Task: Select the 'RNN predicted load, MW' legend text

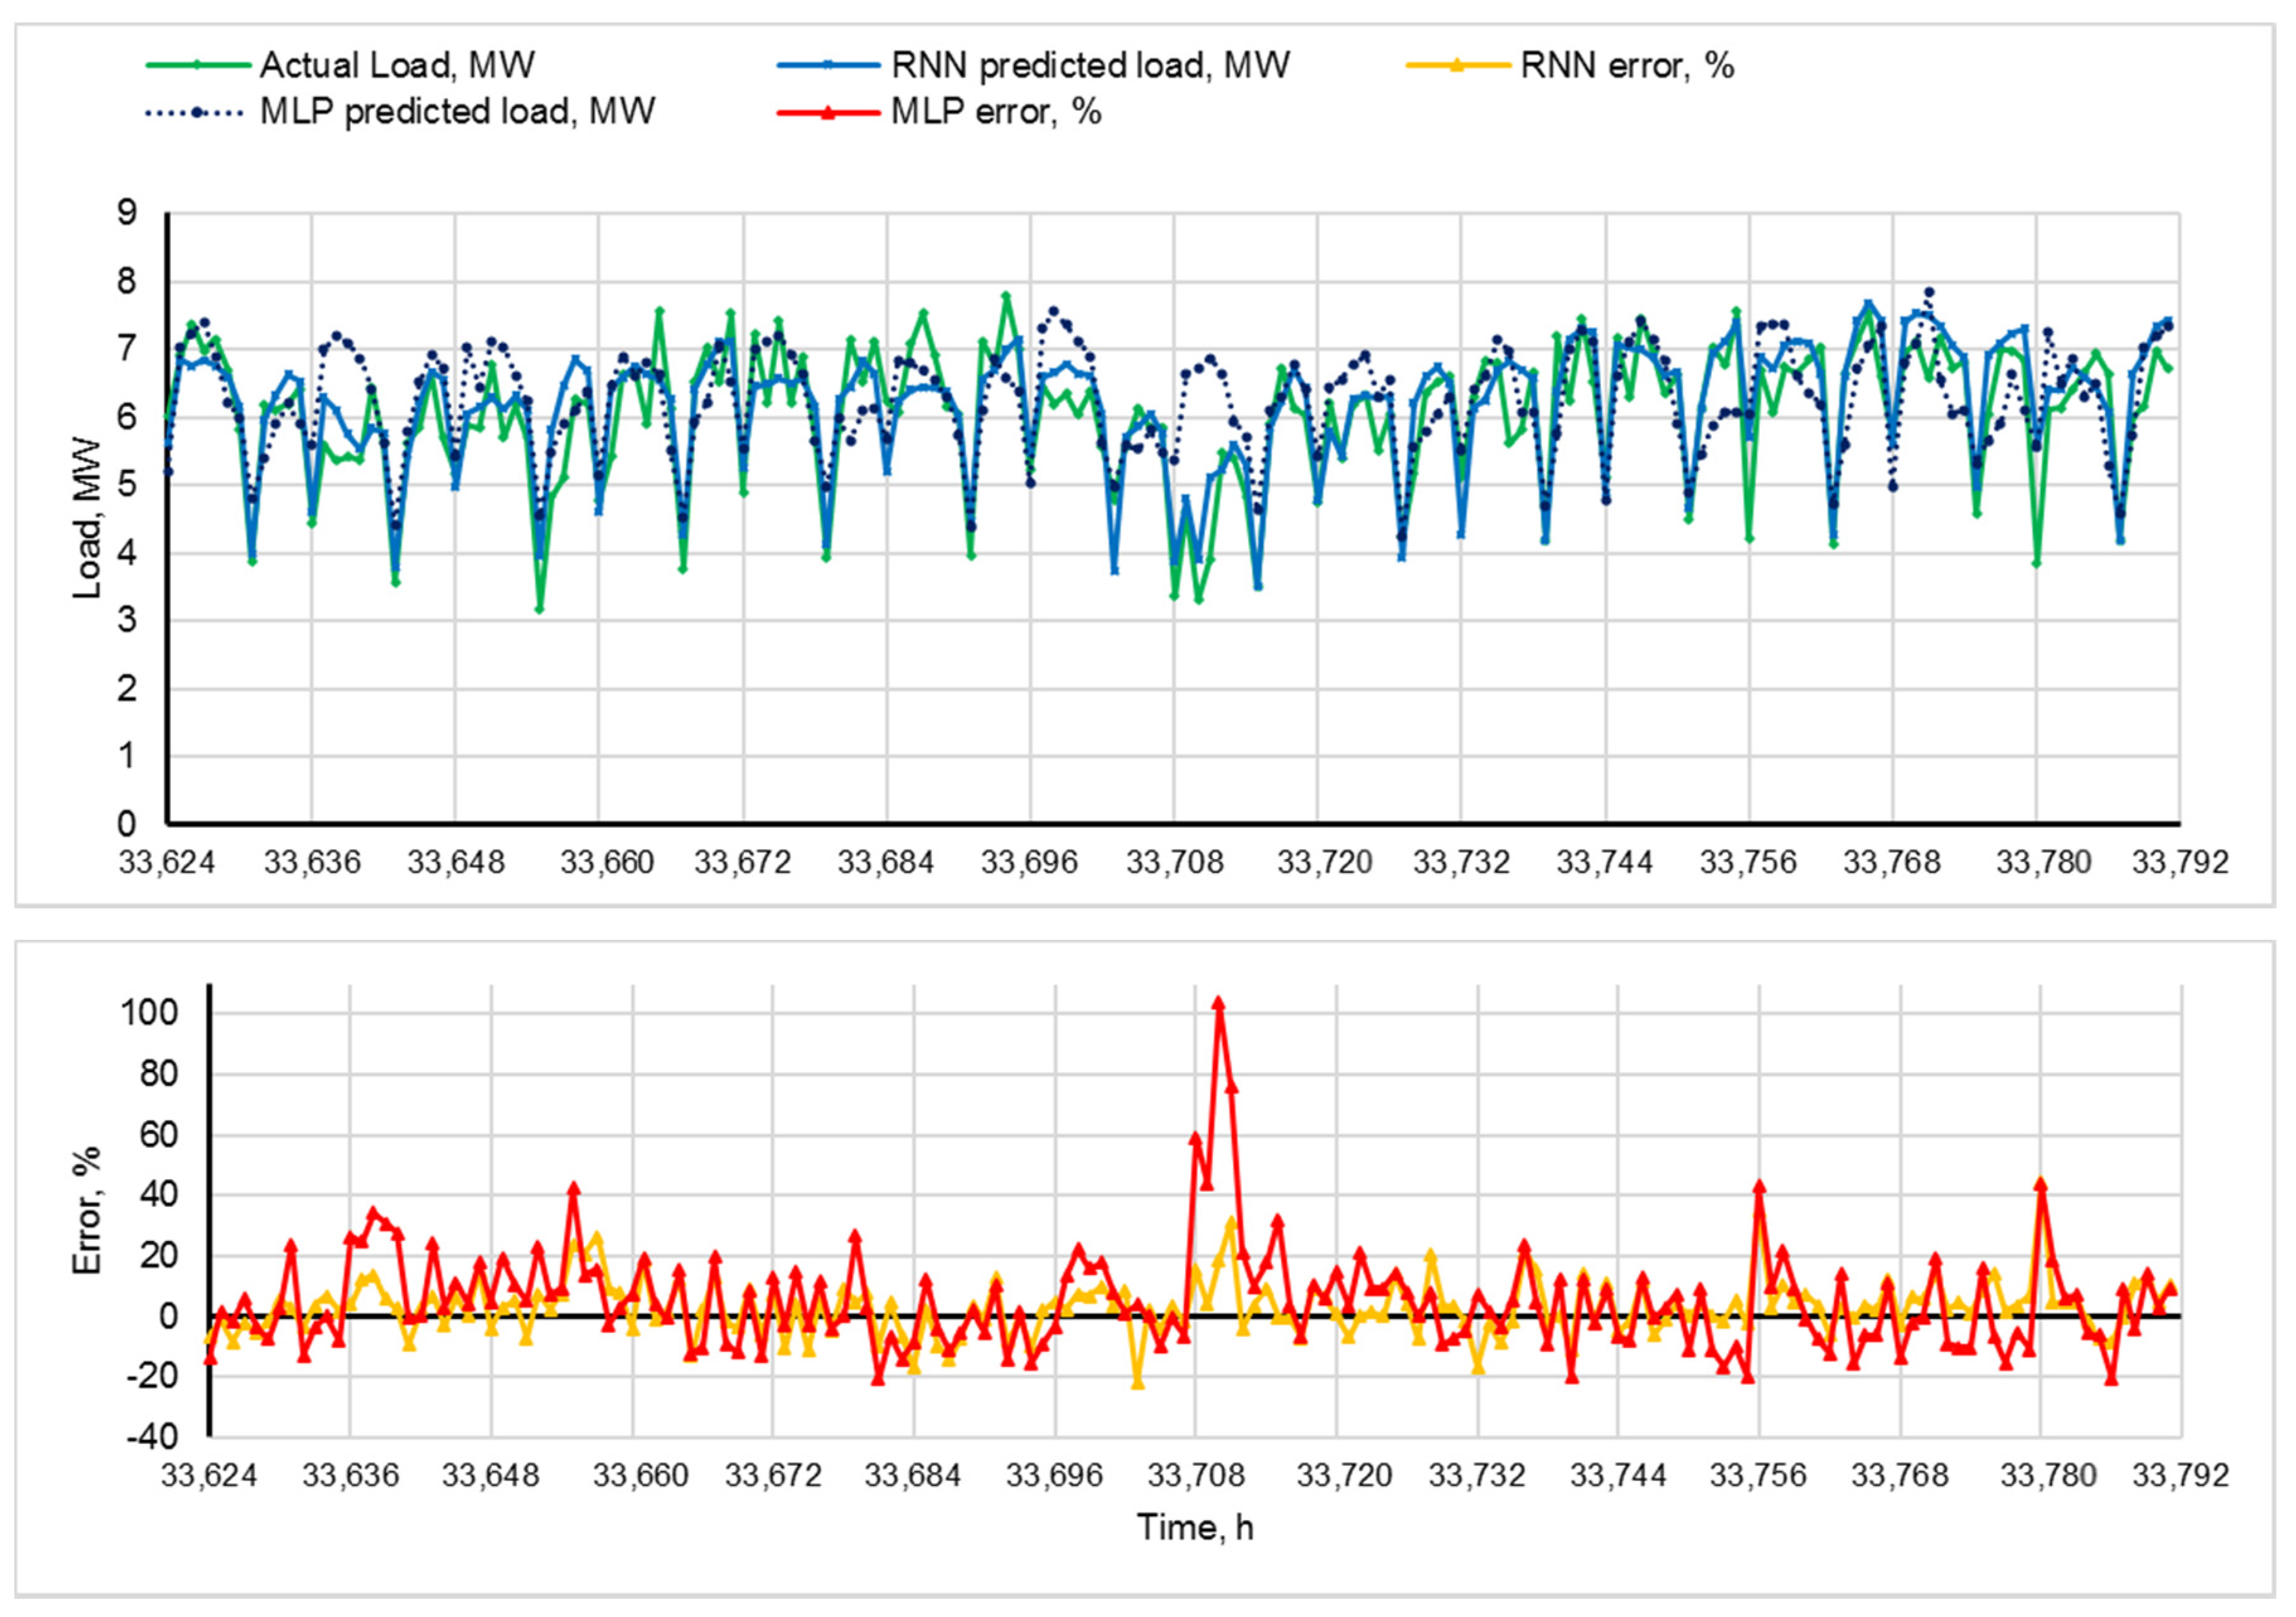Action: pyautogui.click(x=1090, y=66)
